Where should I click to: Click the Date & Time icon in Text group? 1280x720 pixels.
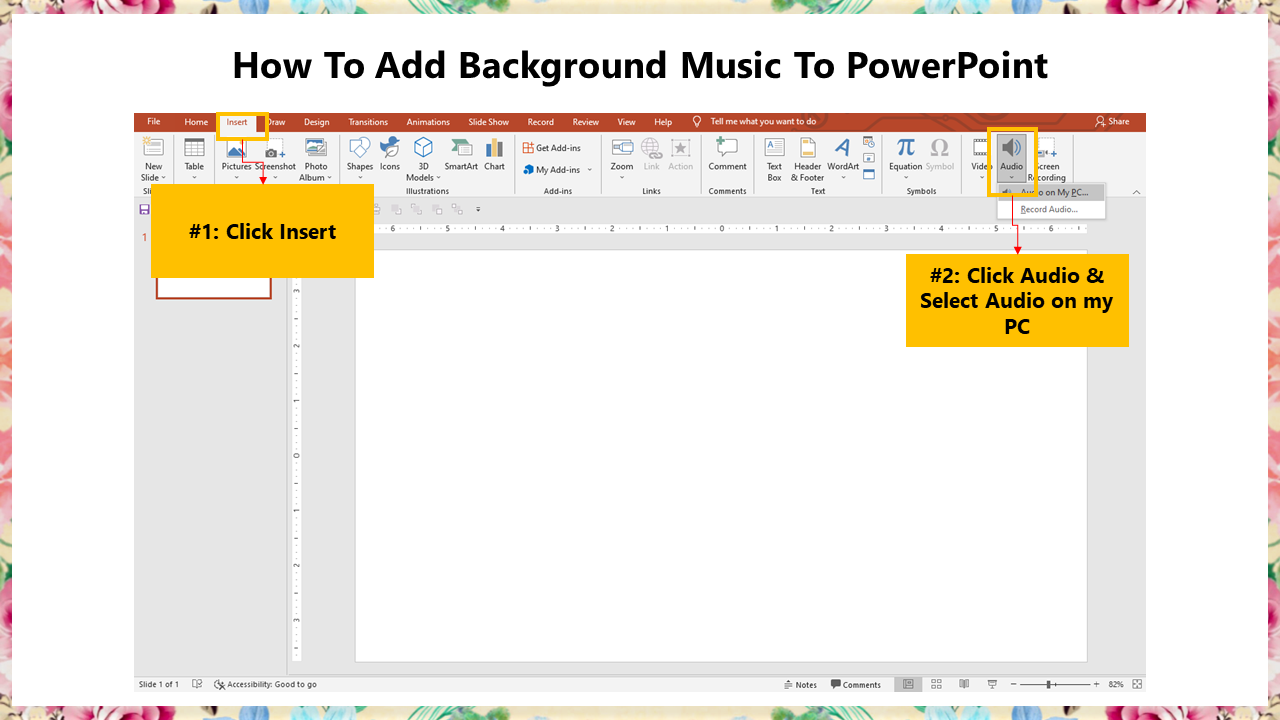tap(868, 142)
